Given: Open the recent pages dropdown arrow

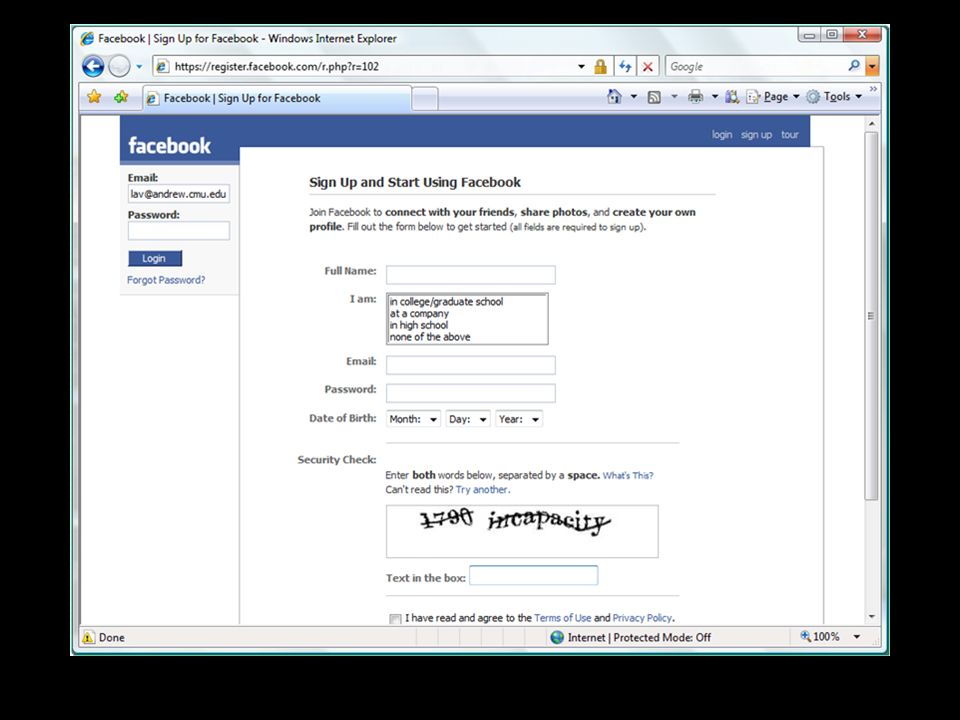Looking at the screenshot, I should [139, 67].
